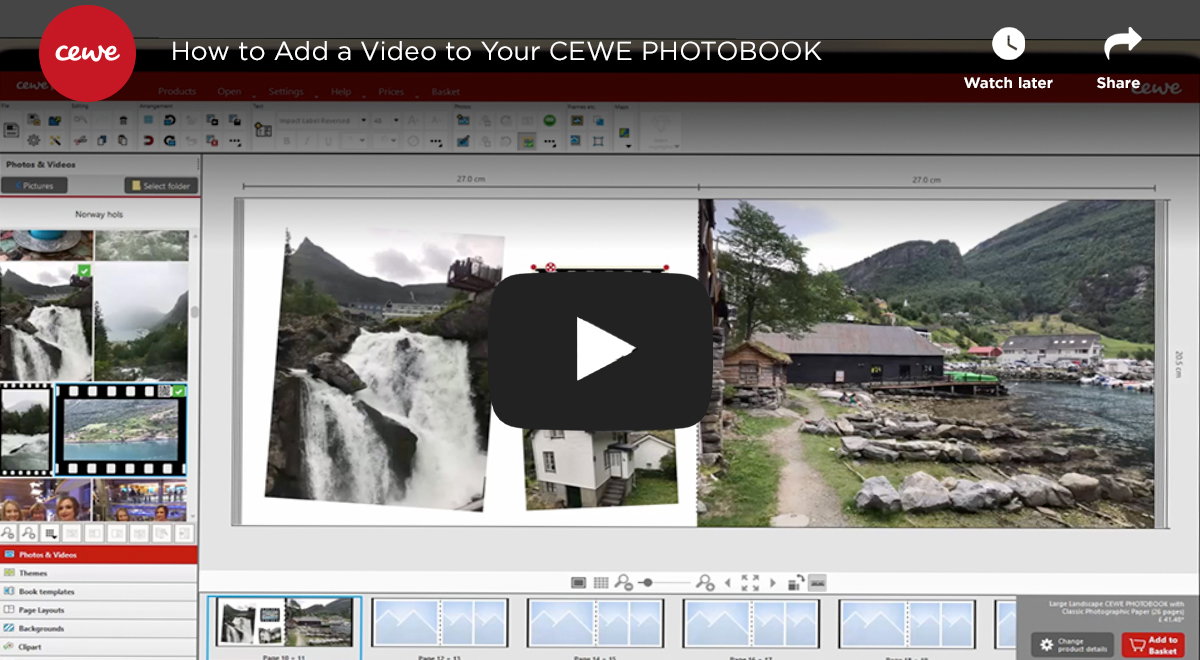Click the canvas zoom slider
Screen dimensions: 1200x660
point(664,582)
